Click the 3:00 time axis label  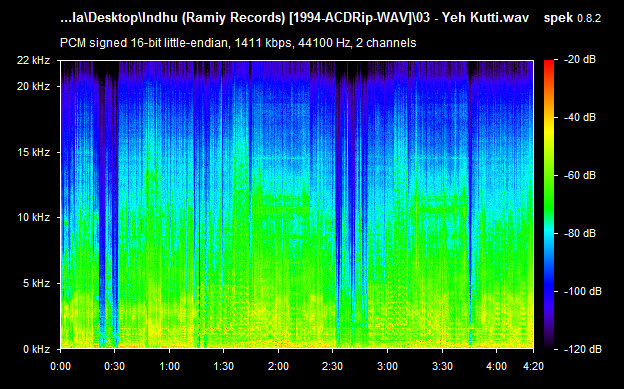(388, 366)
